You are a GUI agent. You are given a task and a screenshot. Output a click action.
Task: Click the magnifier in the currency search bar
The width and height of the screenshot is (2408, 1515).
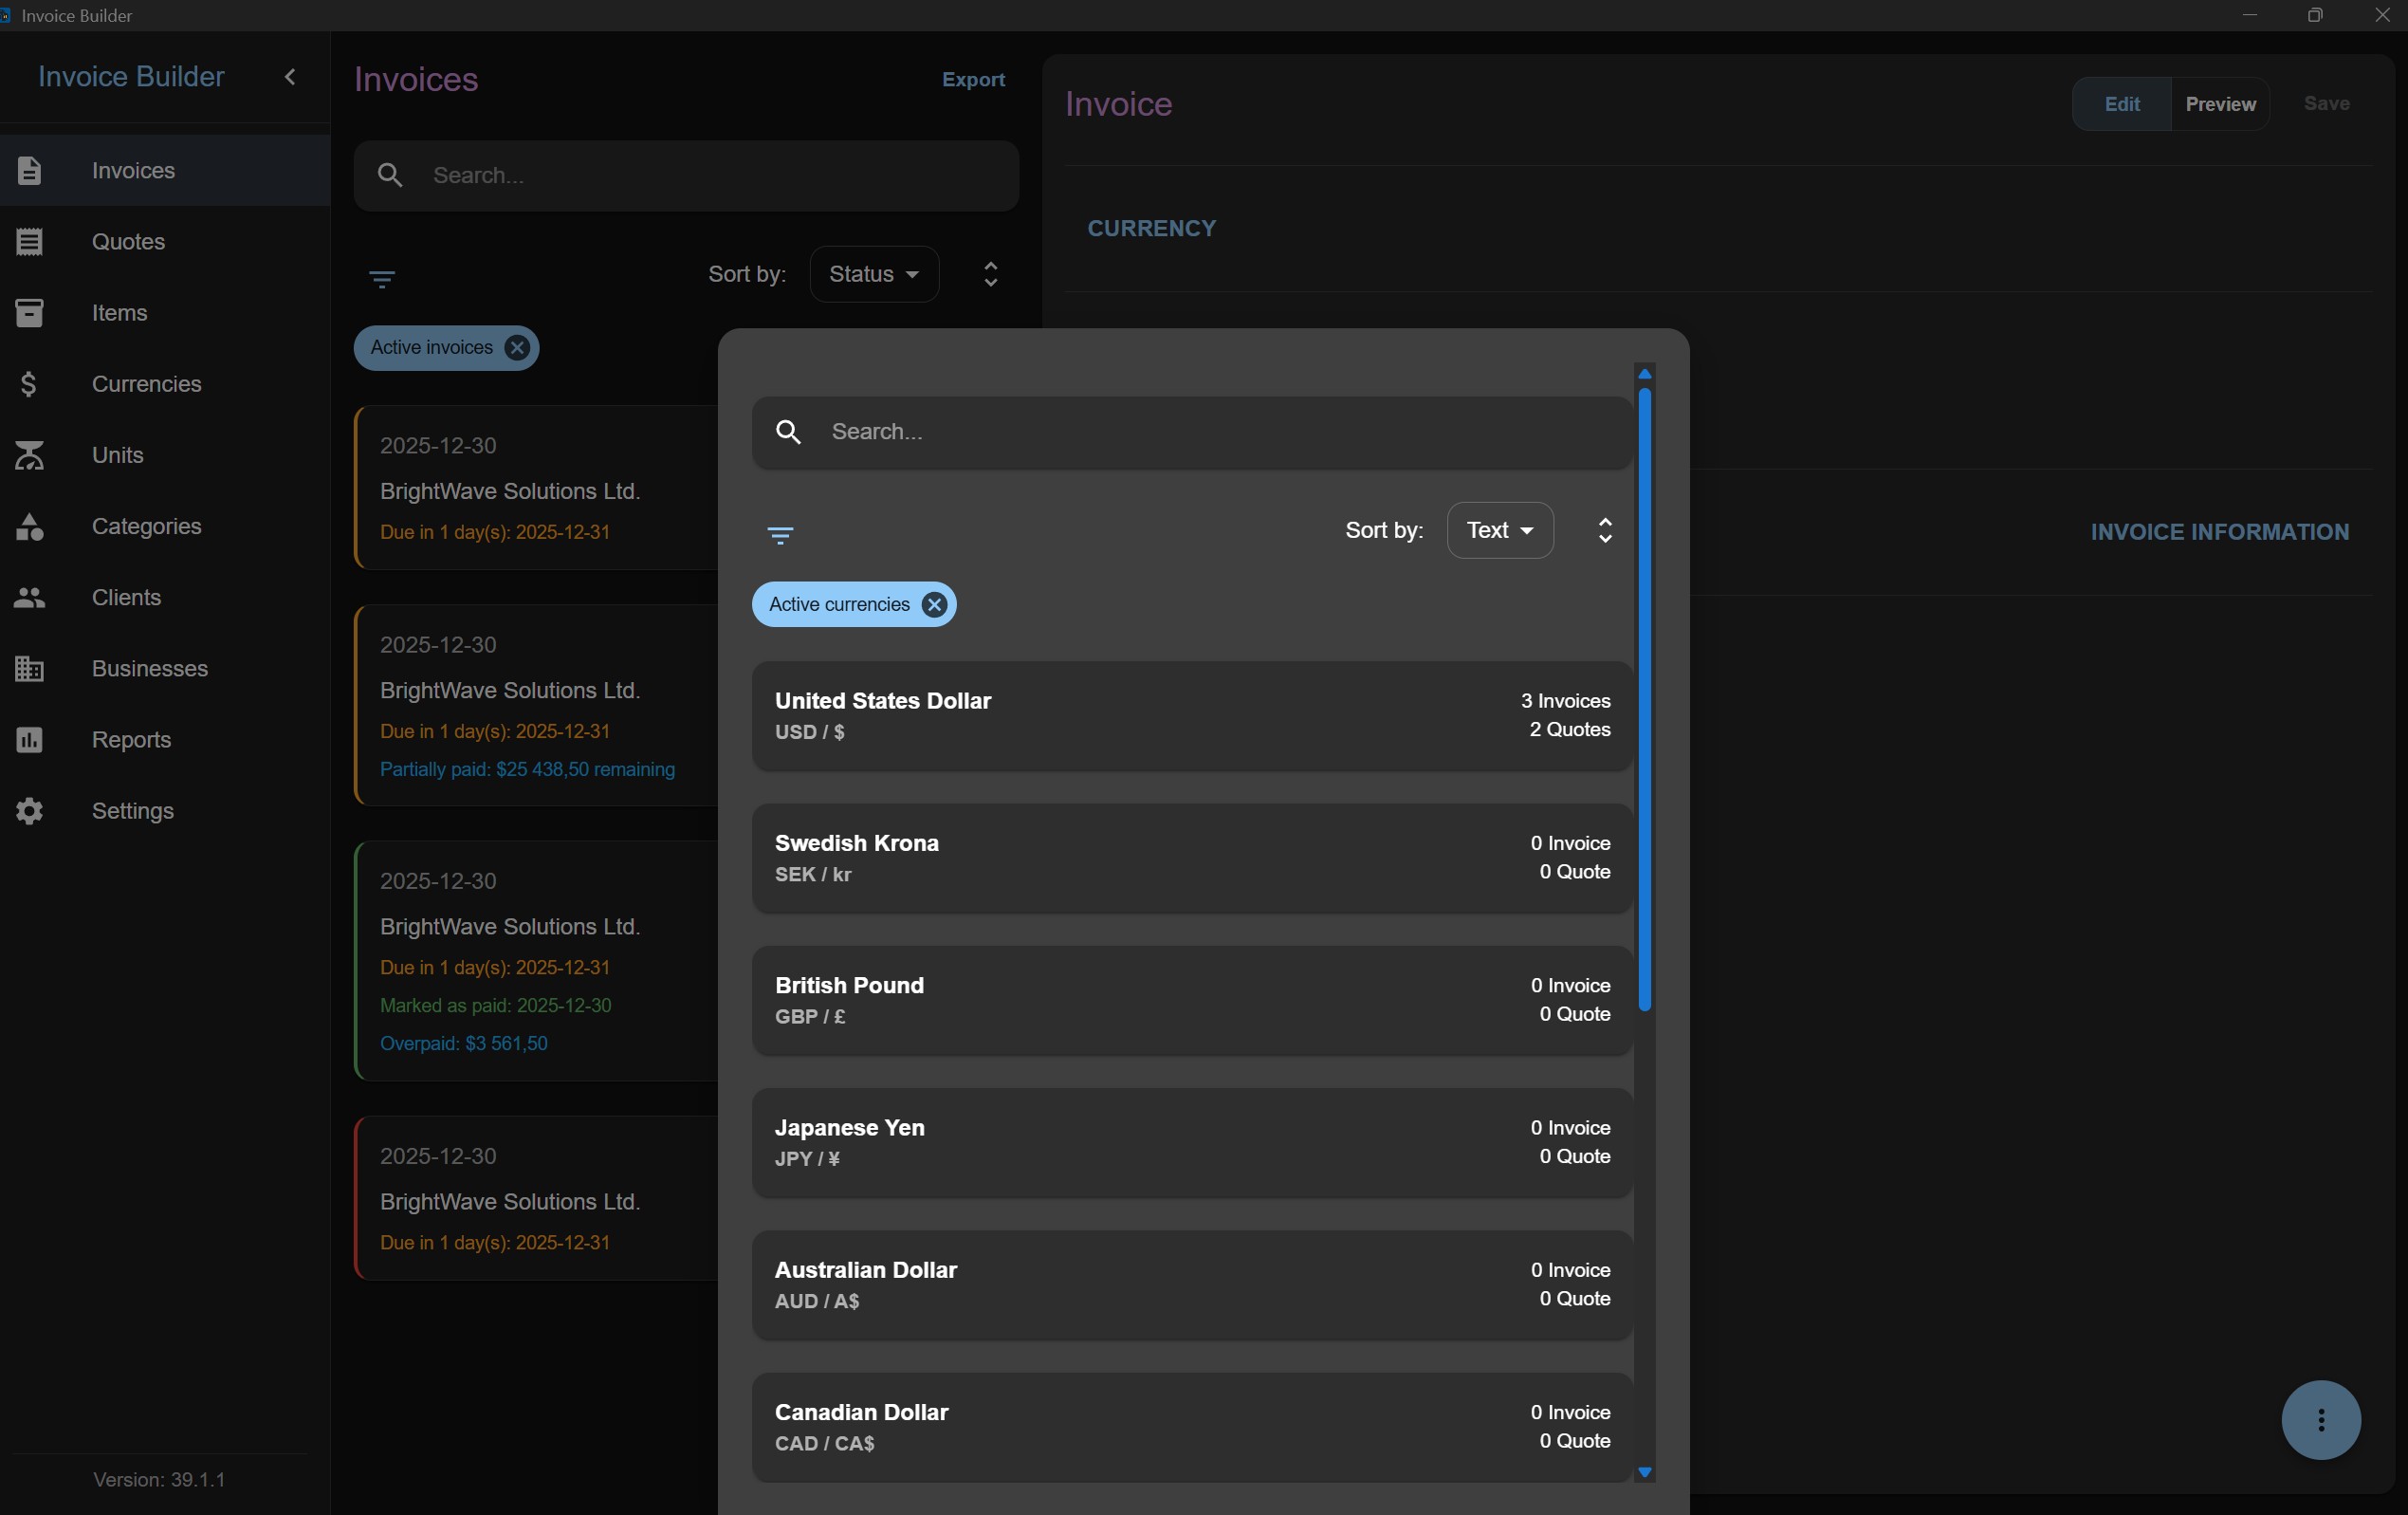(x=789, y=432)
